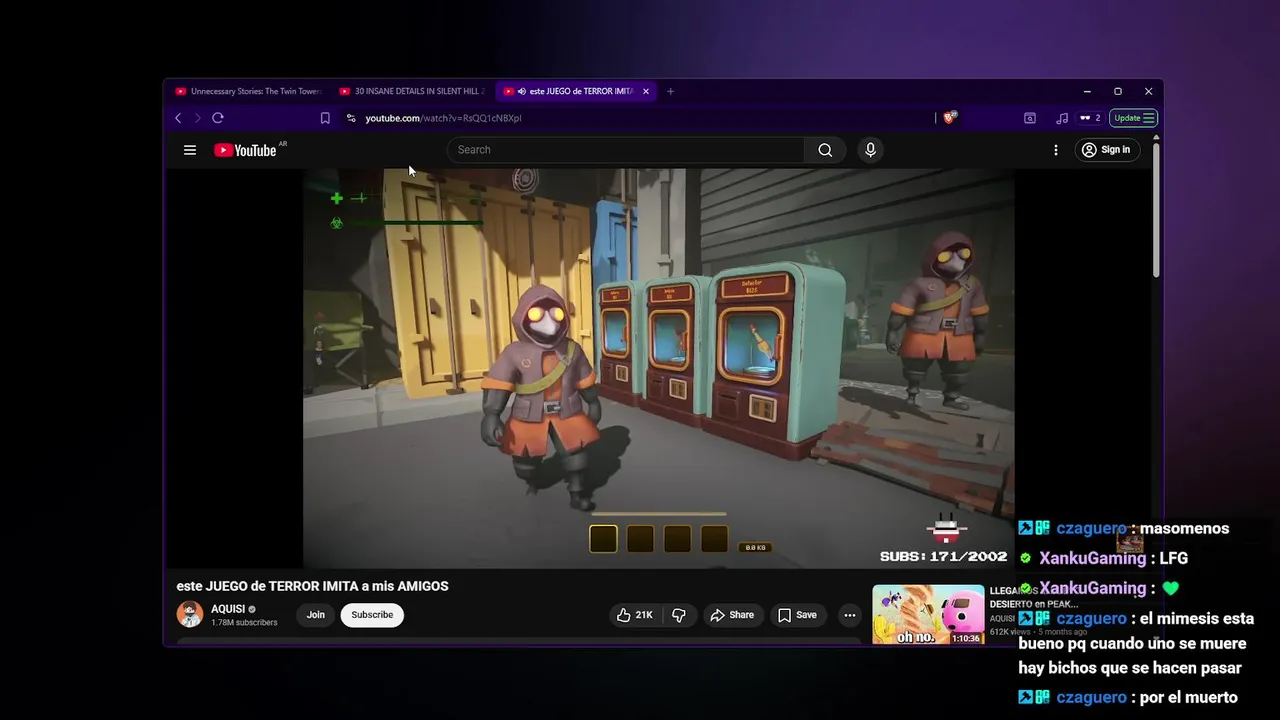Like the video with 21K thumbs up

point(635,615)
